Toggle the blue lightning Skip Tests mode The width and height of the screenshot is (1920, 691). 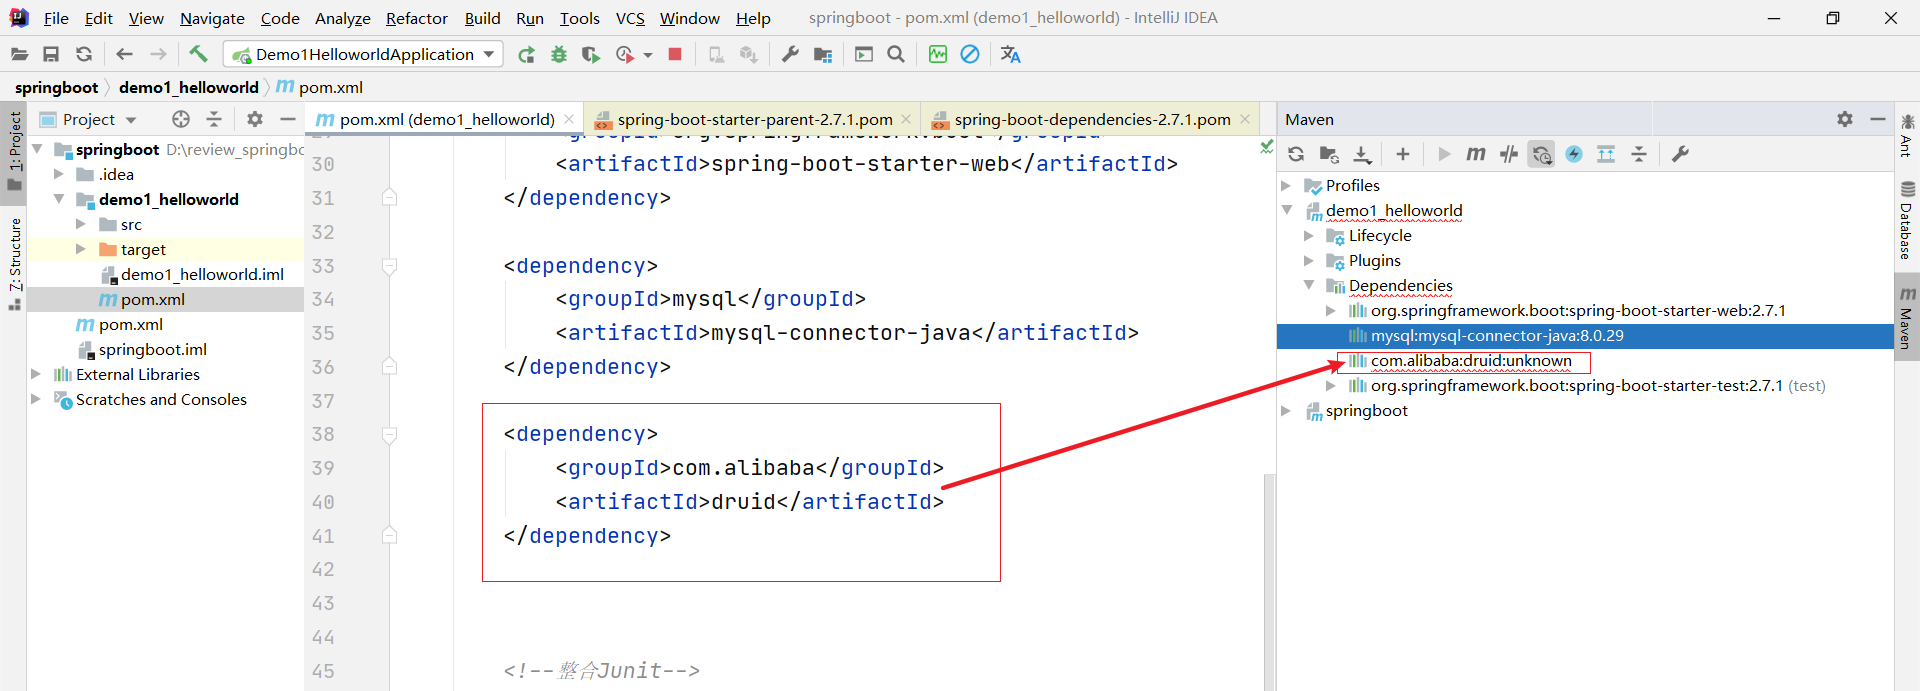pyautogui.click(x=1574, y=154)
